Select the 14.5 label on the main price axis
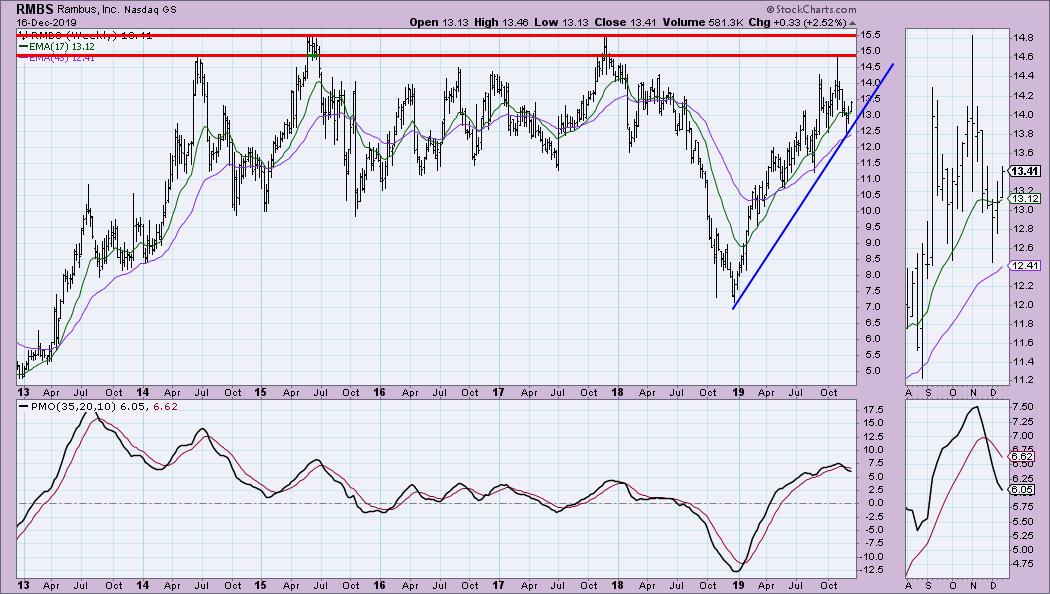 (871, 67)
